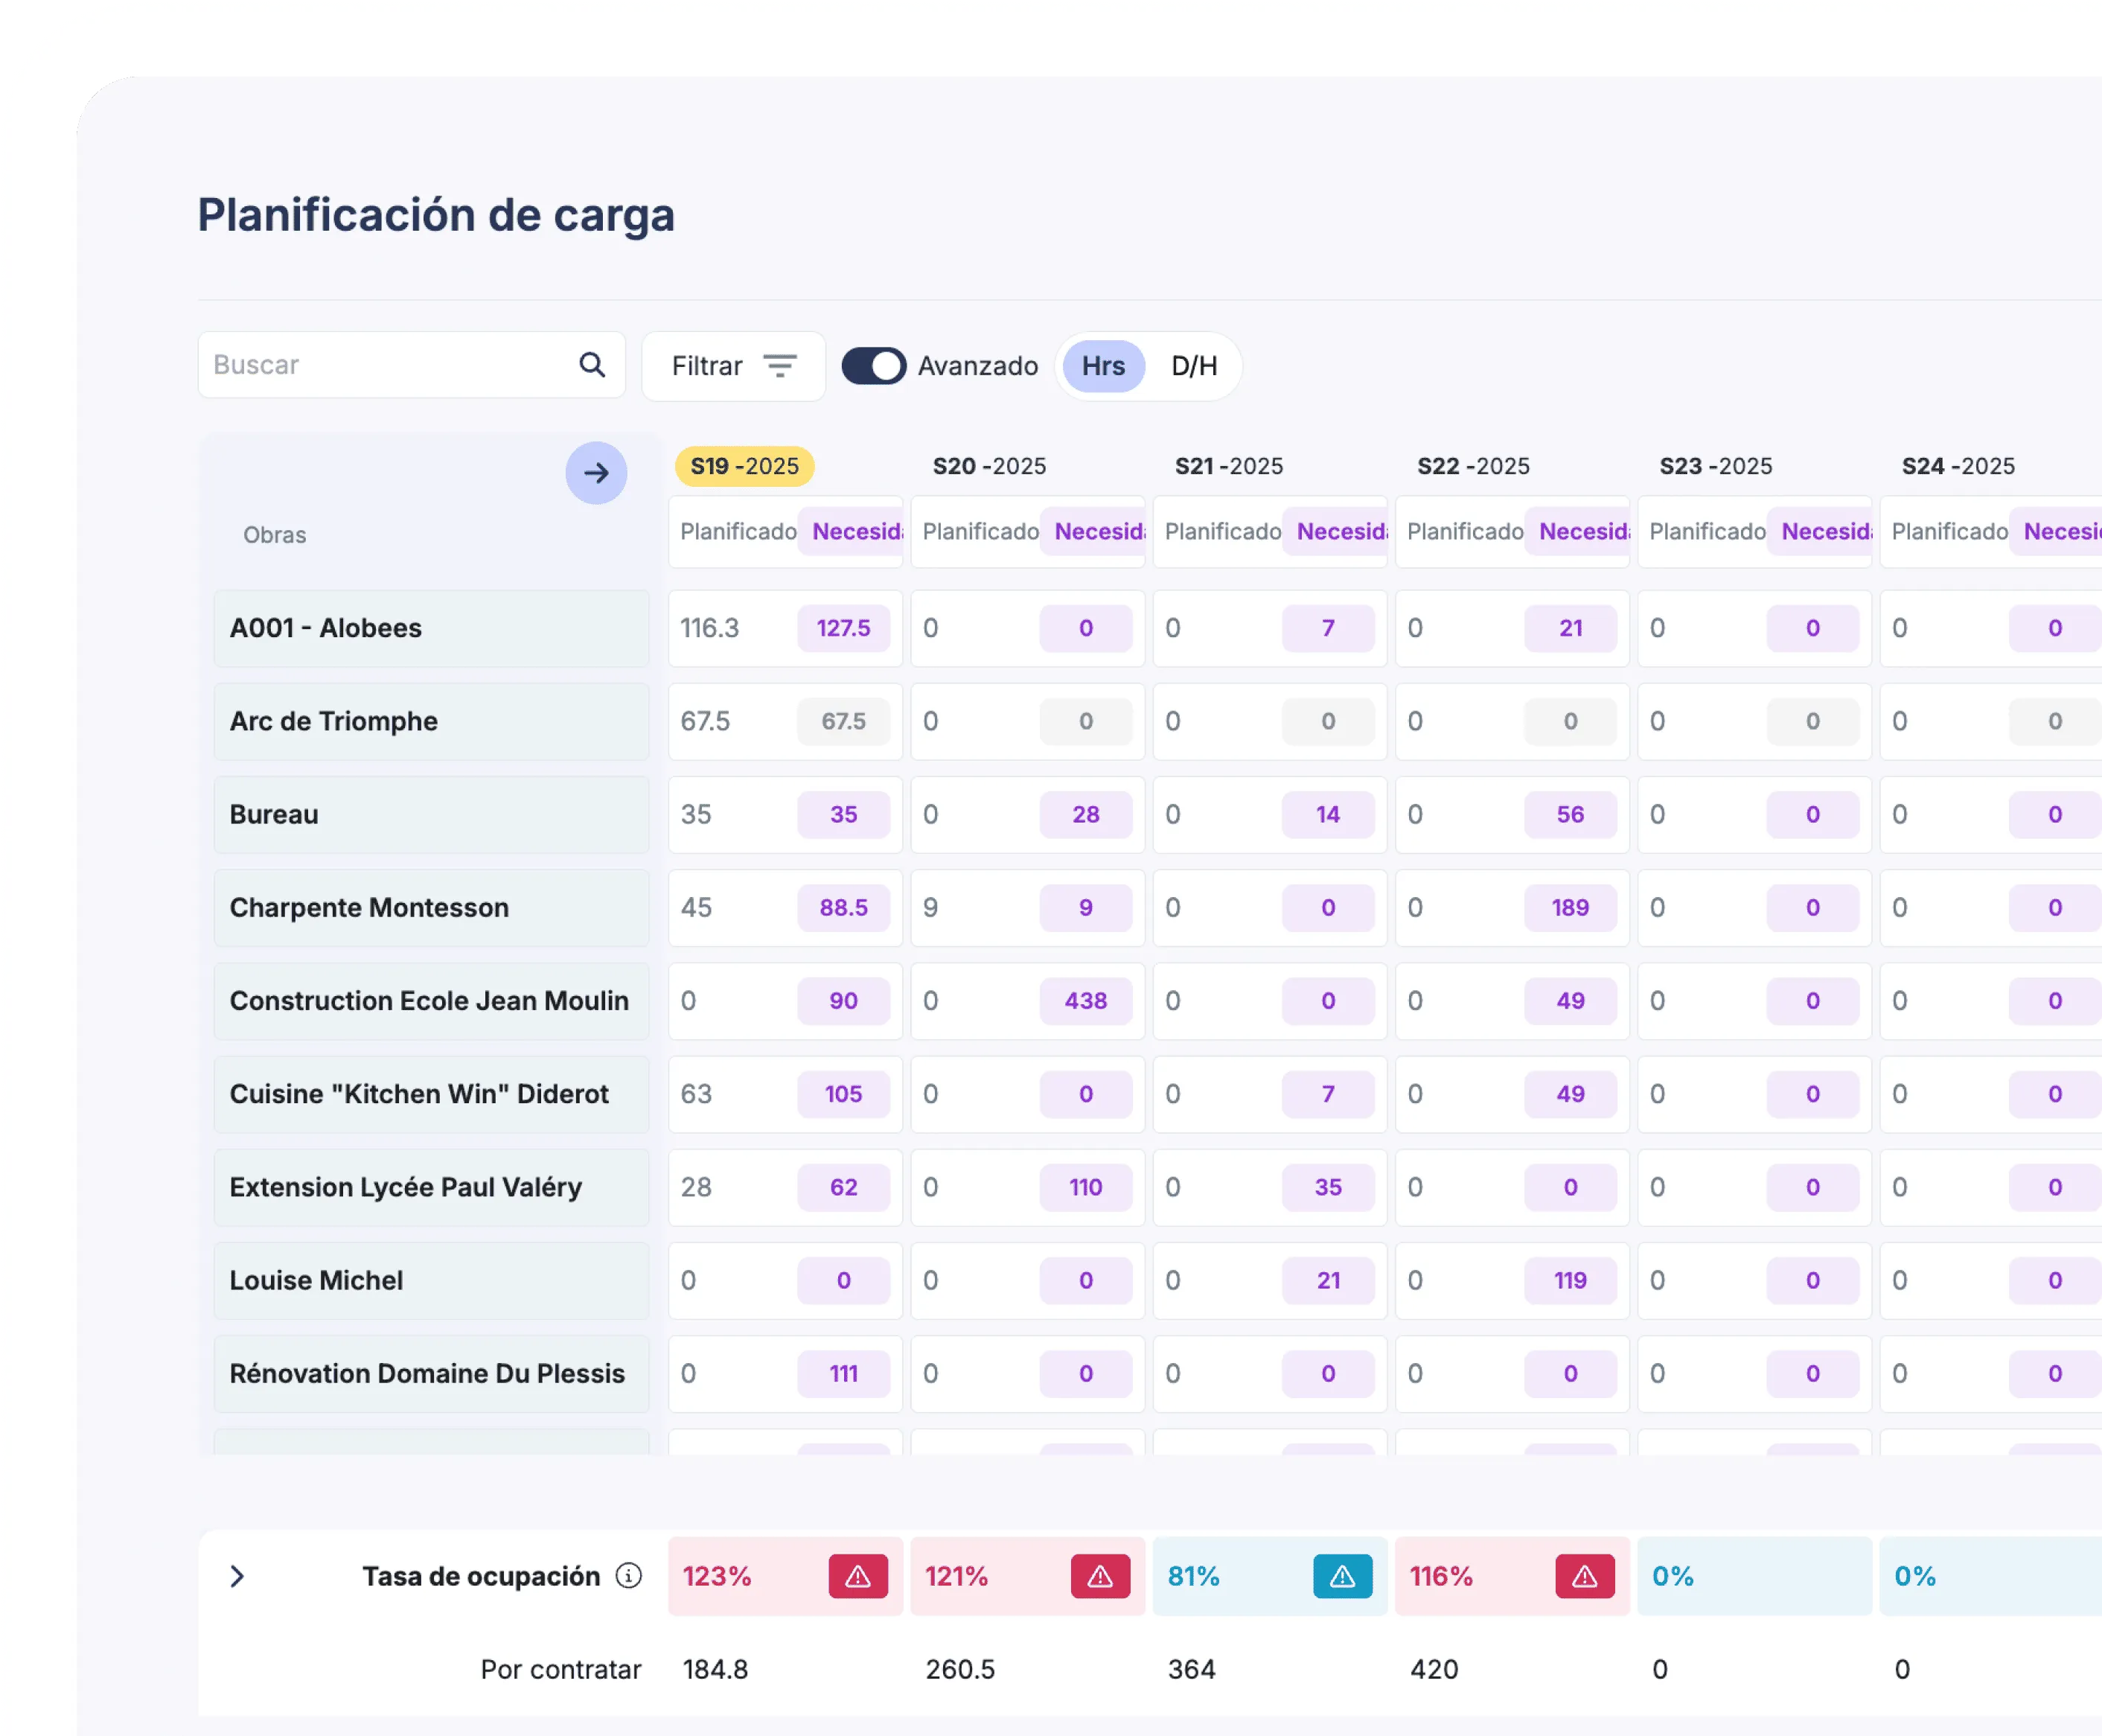Open the info icon beside Tasa de ocupación
This screenshot has height=1736, width=2102.
pos(628,1576)
